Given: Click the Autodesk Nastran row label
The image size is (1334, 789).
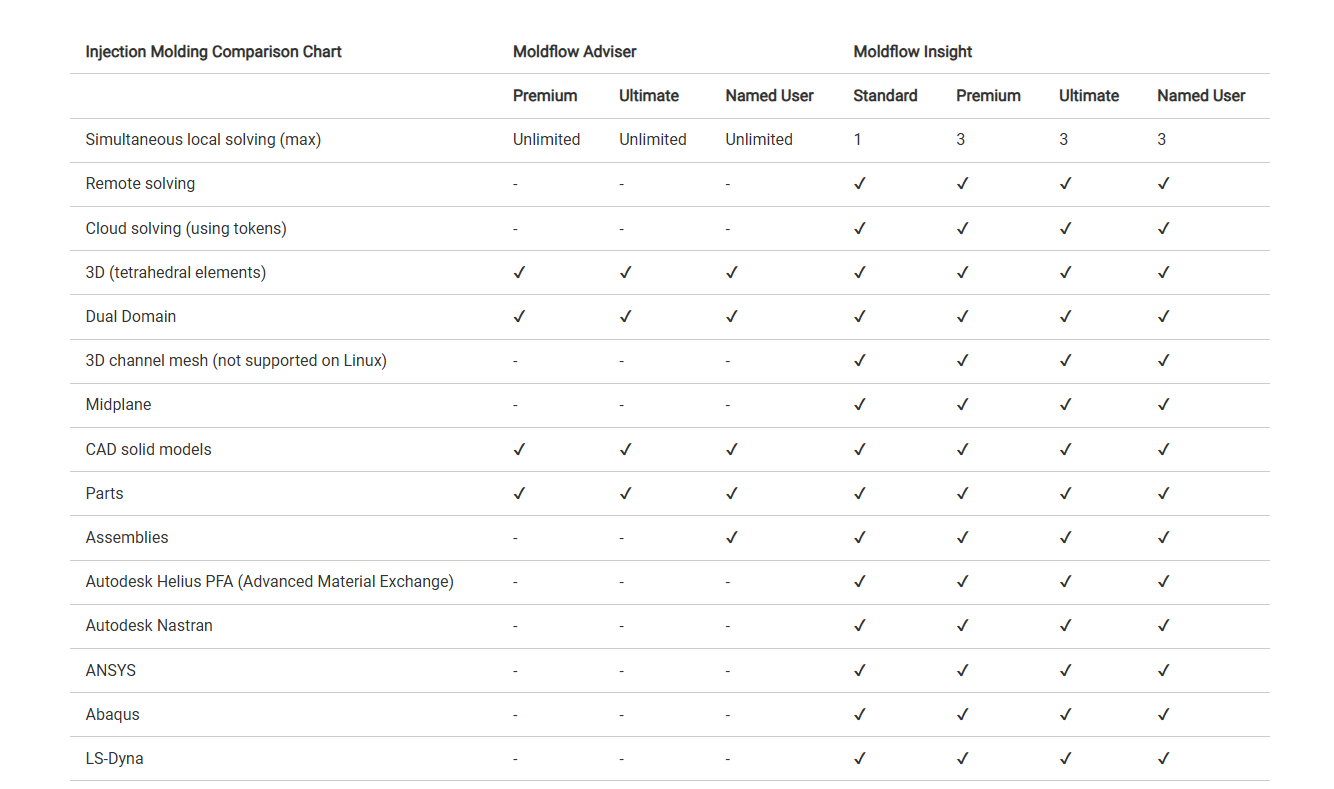Looking at the screenshot, I should click(149, 626).
